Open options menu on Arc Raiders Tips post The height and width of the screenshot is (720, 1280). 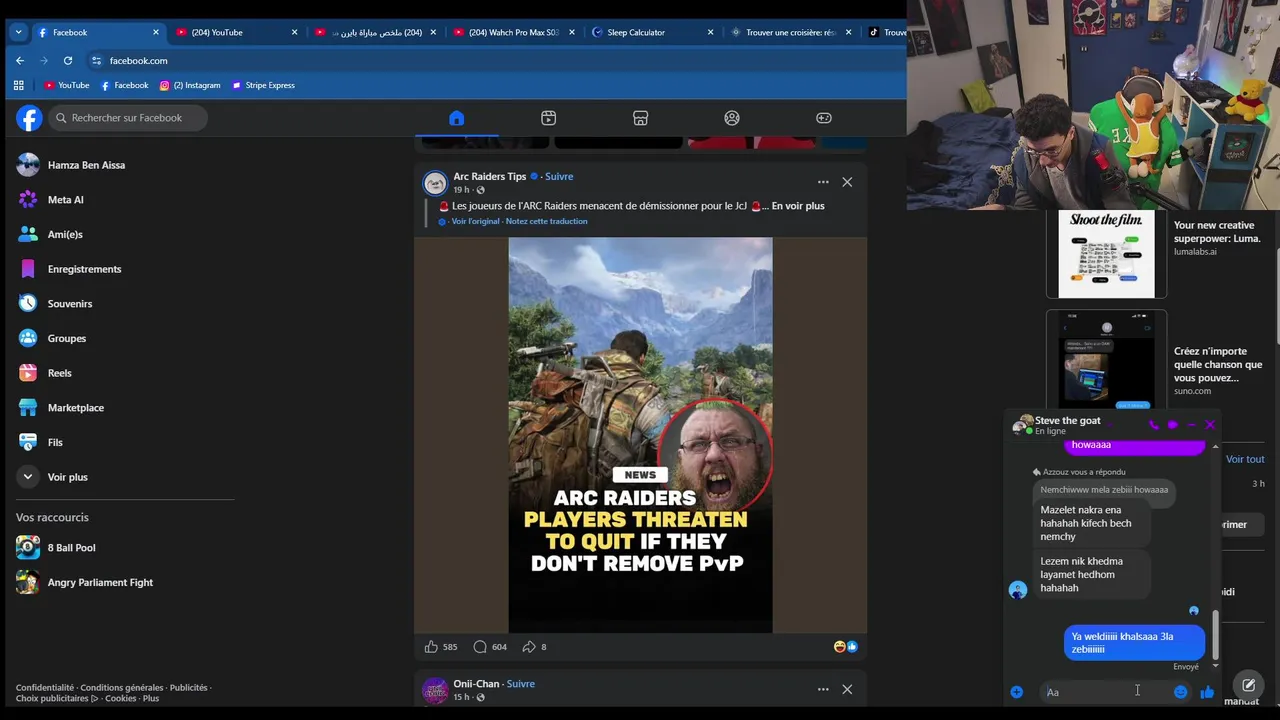823,182
